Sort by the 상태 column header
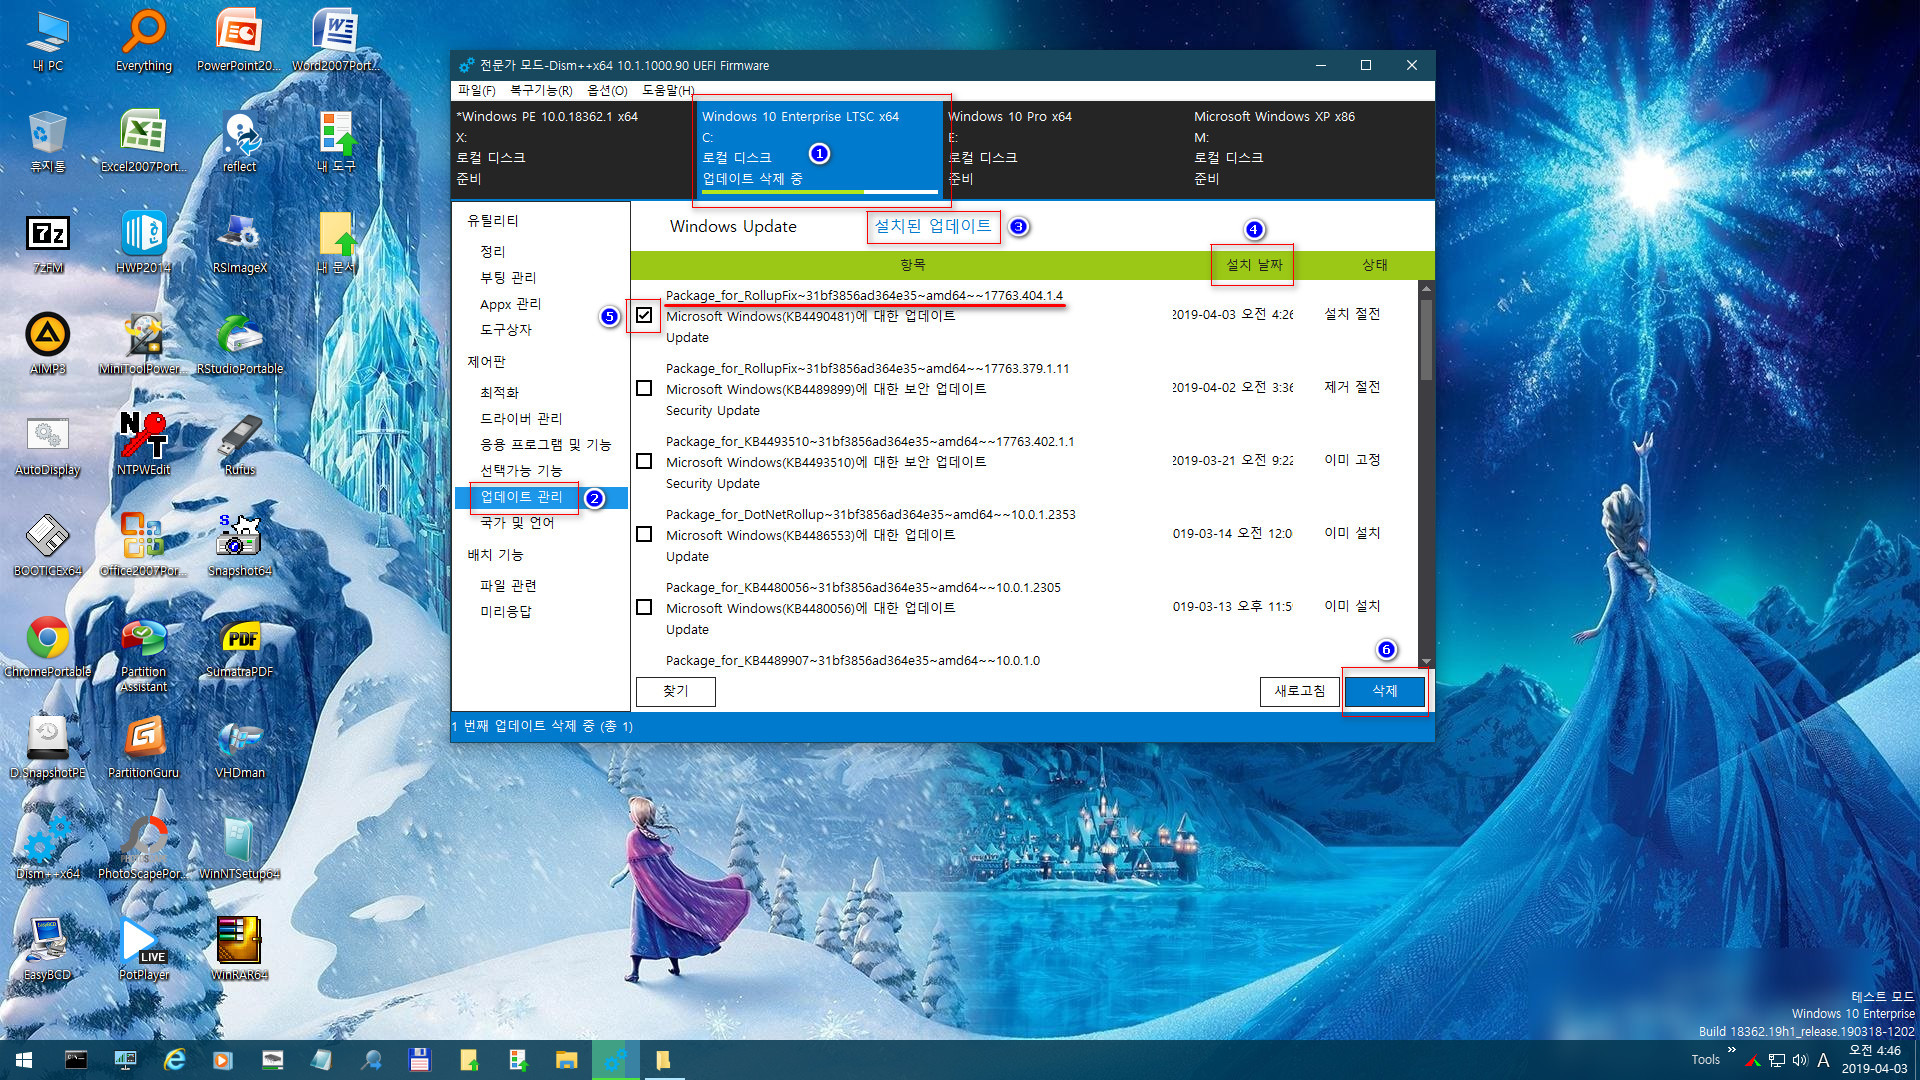Image resolution: width=1920 pixels, height=1080 pixels. 1375,265
